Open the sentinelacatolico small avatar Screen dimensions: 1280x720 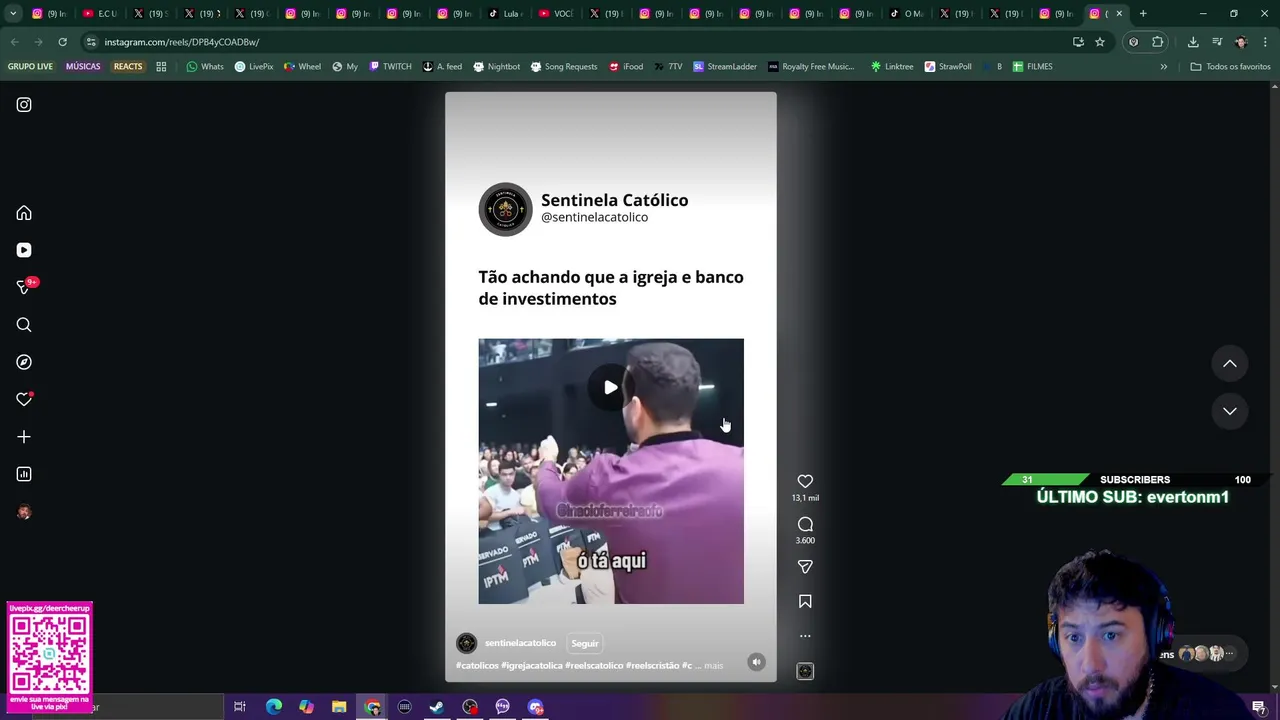point(466,643)
